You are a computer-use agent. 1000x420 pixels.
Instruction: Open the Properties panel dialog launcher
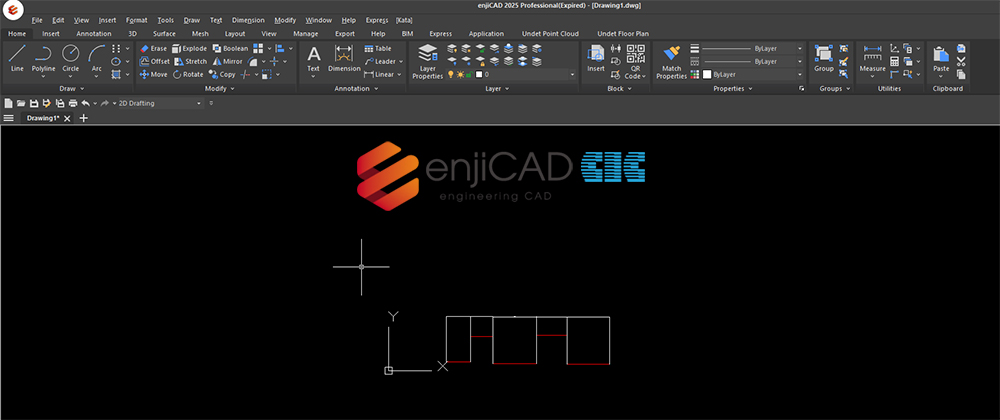802,89
